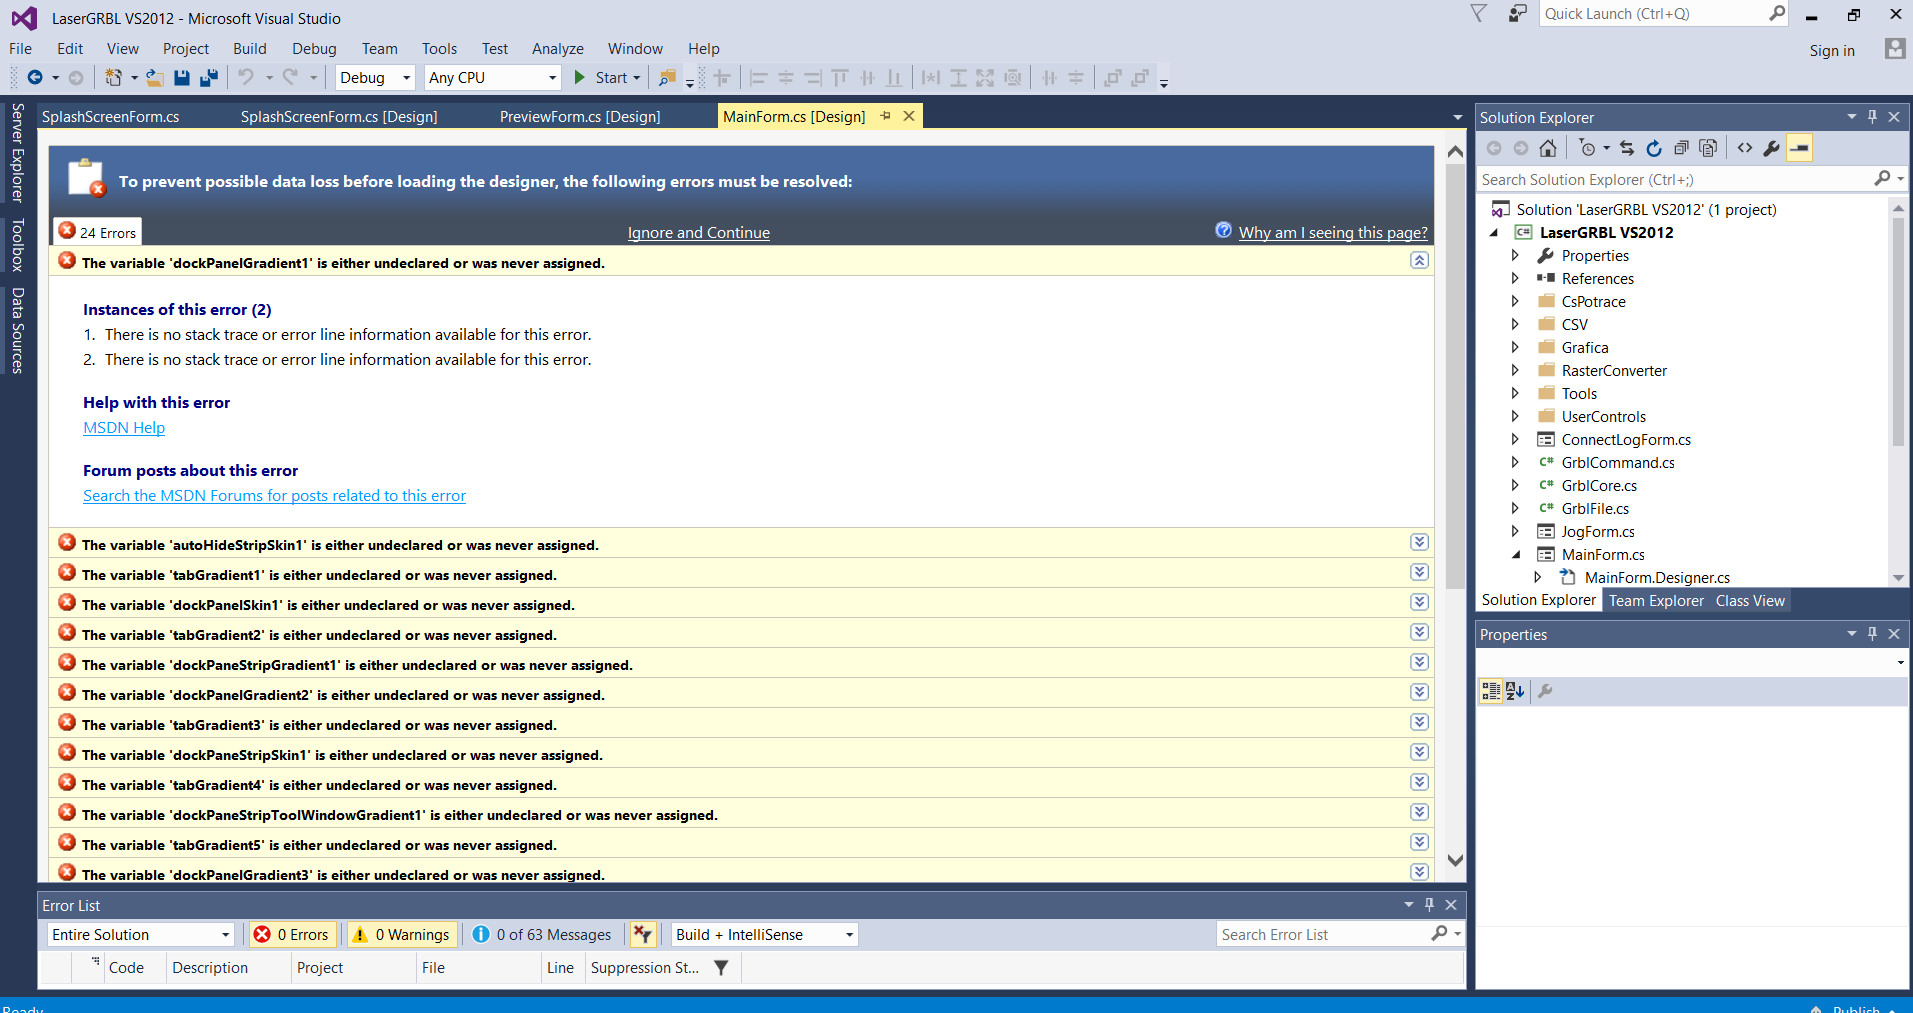The image size is (1913, 1013).
Task: Open the Build menu
Action: coord(250,49)
